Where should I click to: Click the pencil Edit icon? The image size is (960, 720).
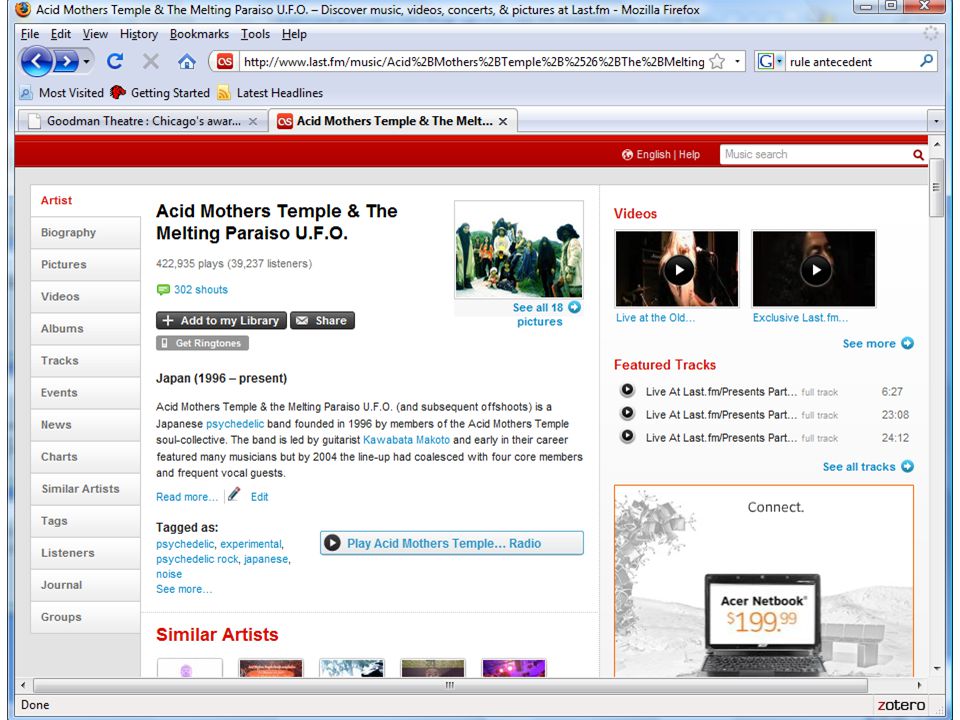[234, 495]
